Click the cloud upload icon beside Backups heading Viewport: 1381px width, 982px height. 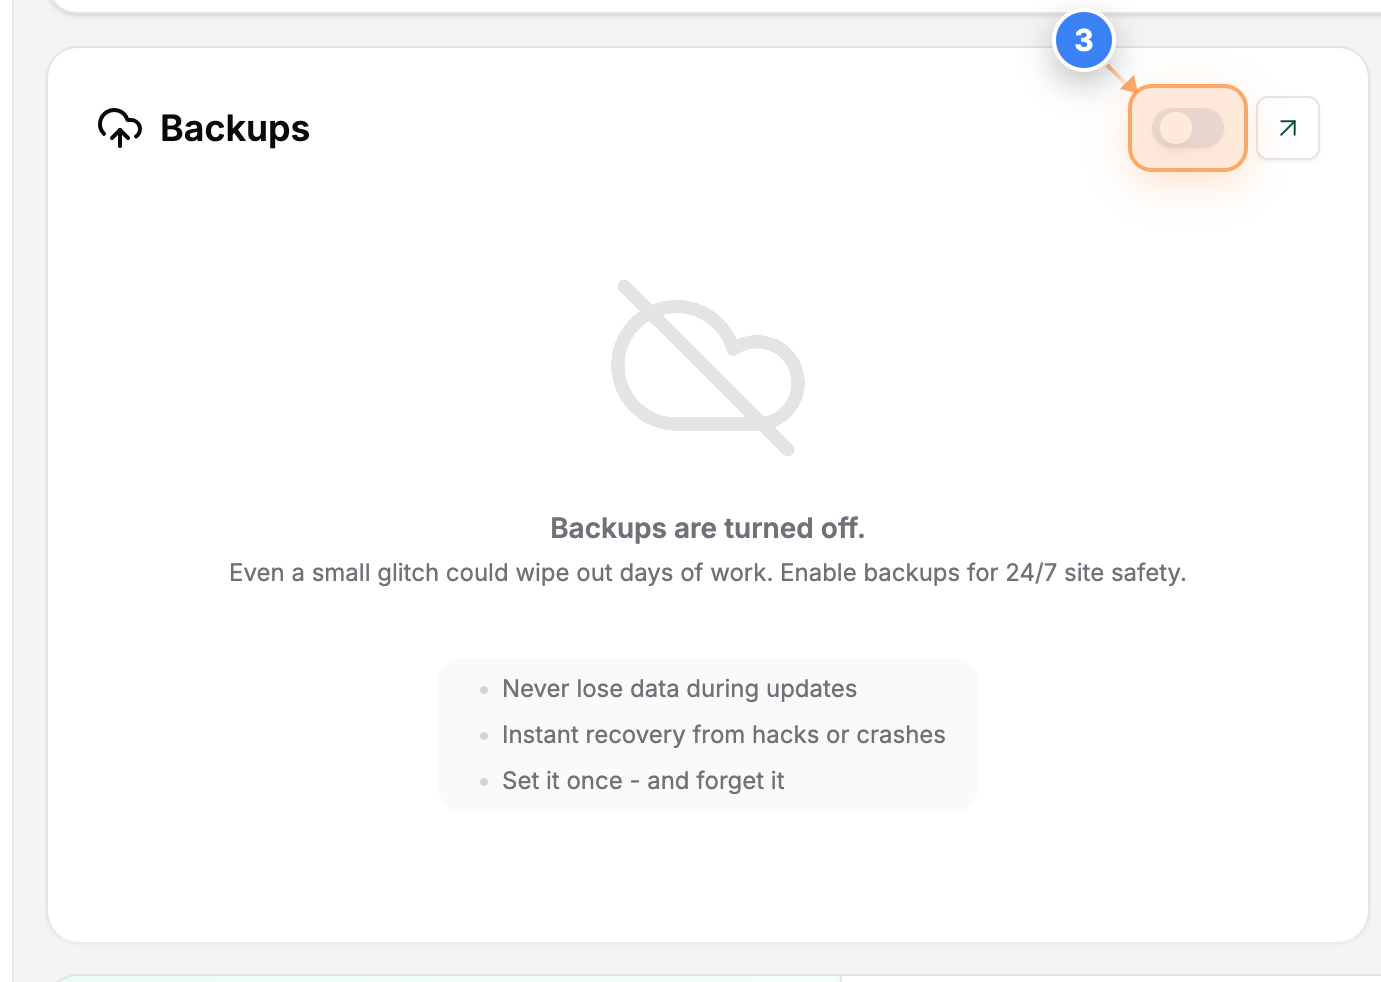click(x=120, y=128)
